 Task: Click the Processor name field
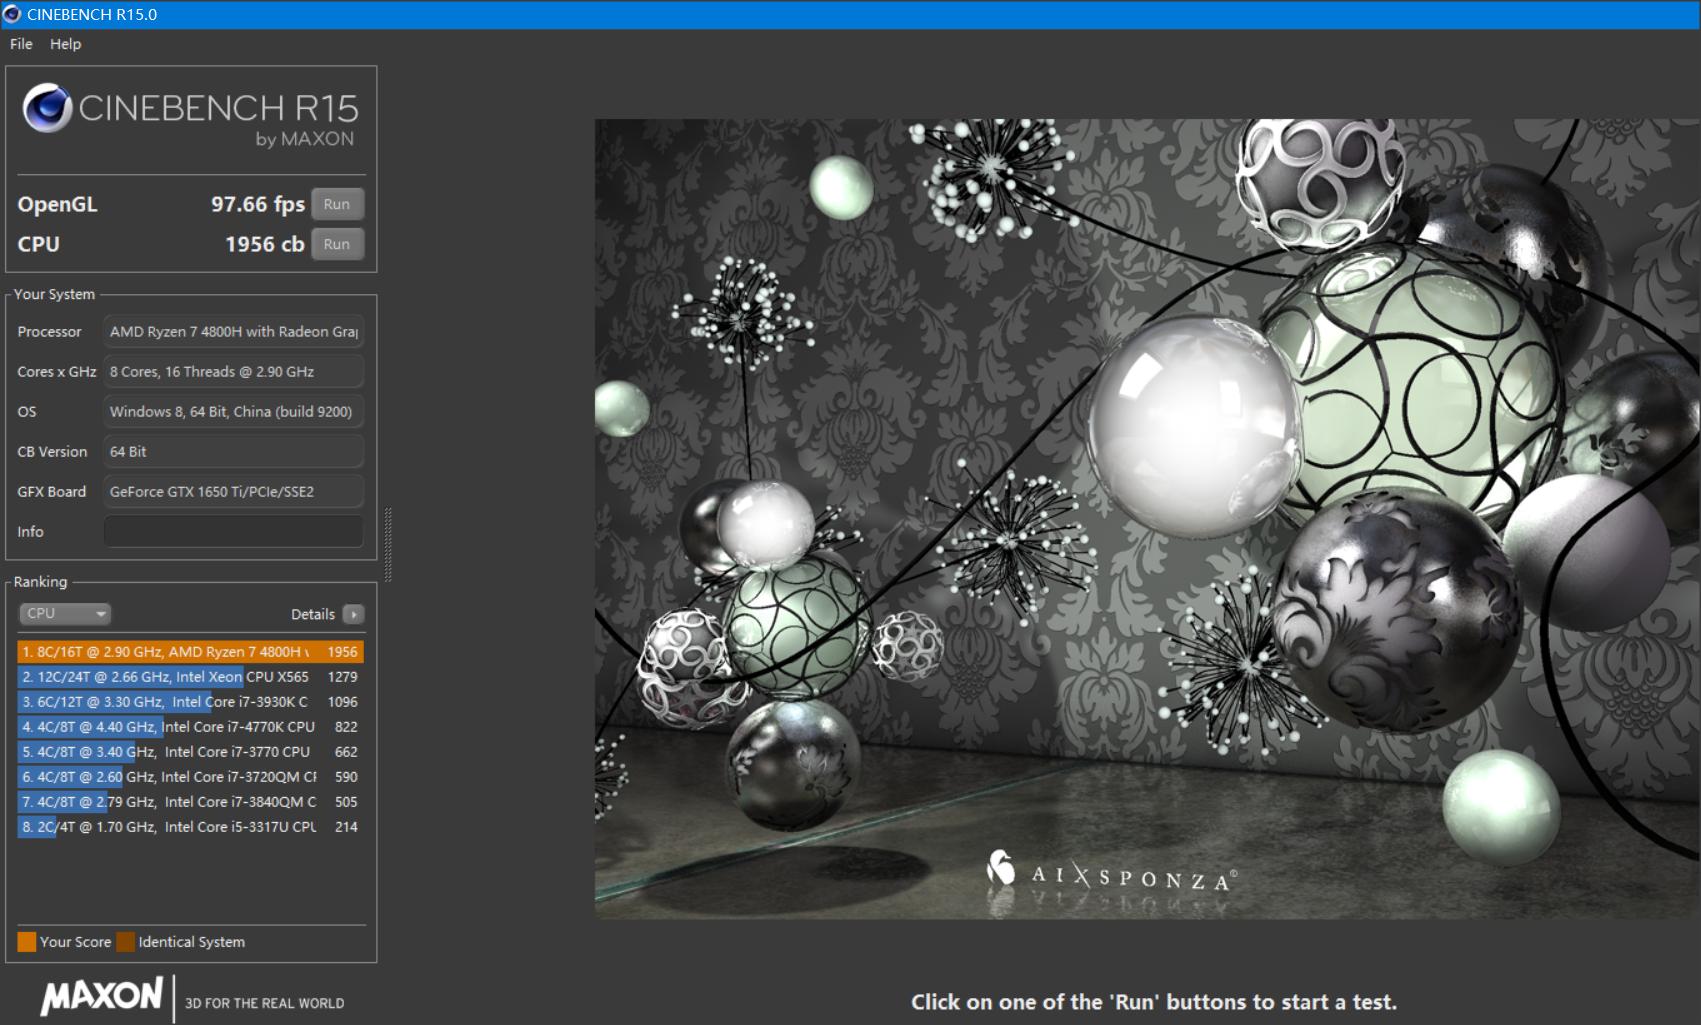pos(233,332)
